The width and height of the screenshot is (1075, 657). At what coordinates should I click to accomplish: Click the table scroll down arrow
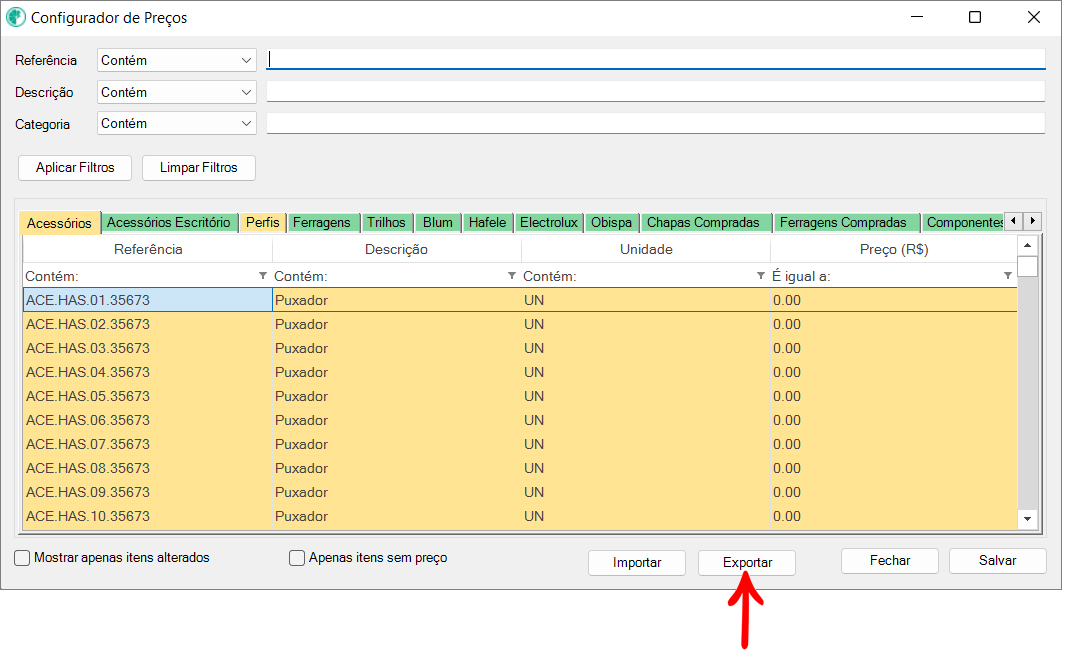coord(1027,519)
